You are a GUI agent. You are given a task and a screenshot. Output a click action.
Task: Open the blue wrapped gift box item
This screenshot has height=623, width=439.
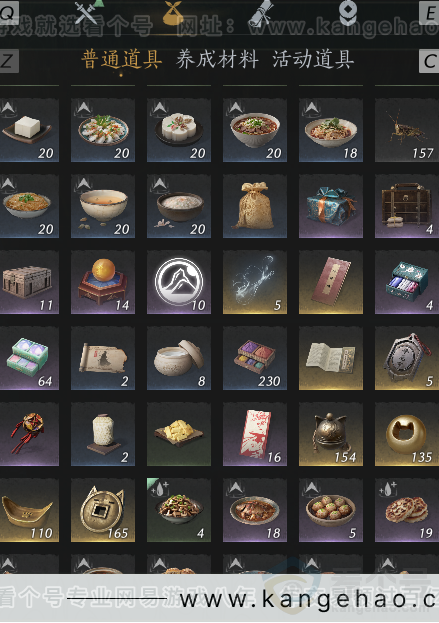pos(331,206)
